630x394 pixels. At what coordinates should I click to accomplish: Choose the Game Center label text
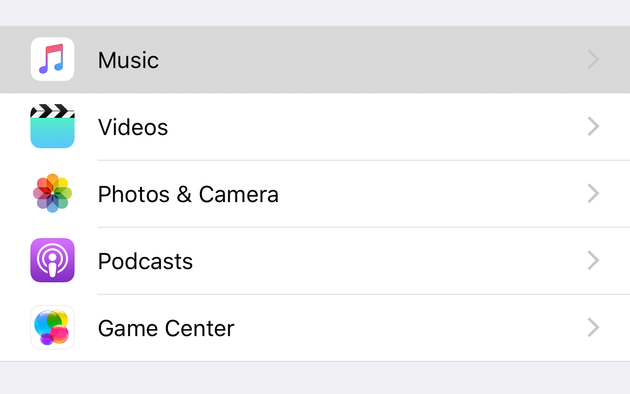(x=166, y=329)
